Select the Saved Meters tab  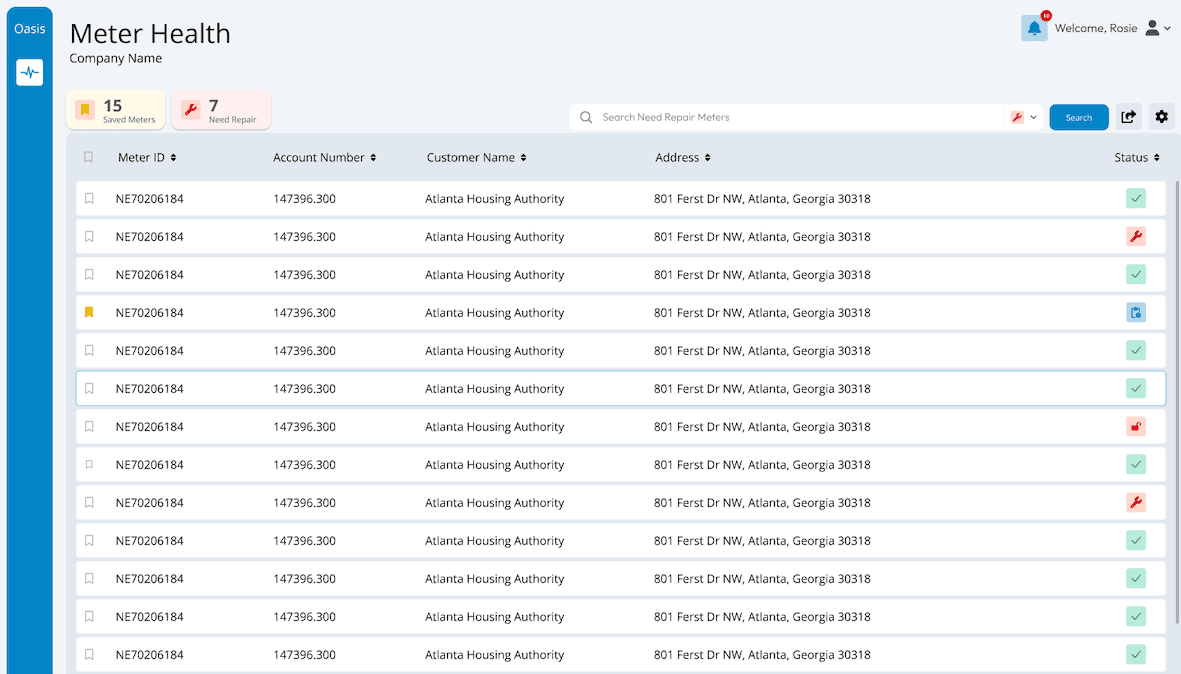point(116,110)
